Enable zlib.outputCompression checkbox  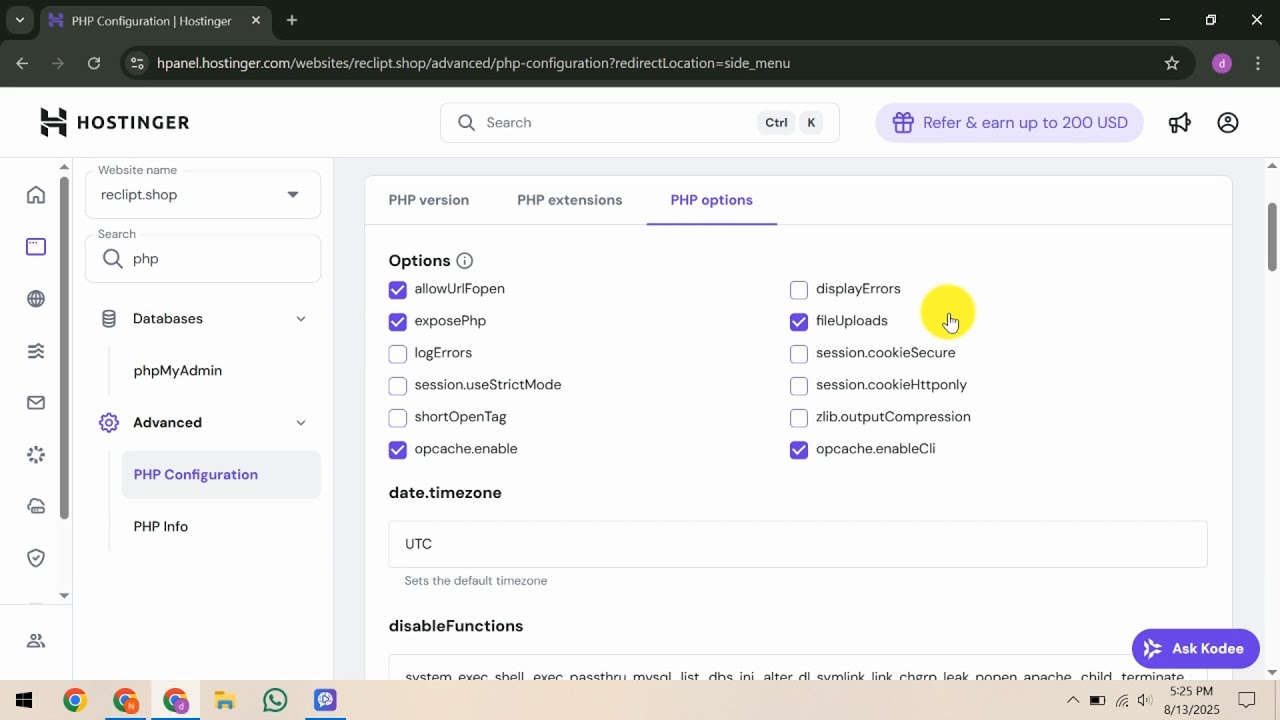[x=799, y=418]
